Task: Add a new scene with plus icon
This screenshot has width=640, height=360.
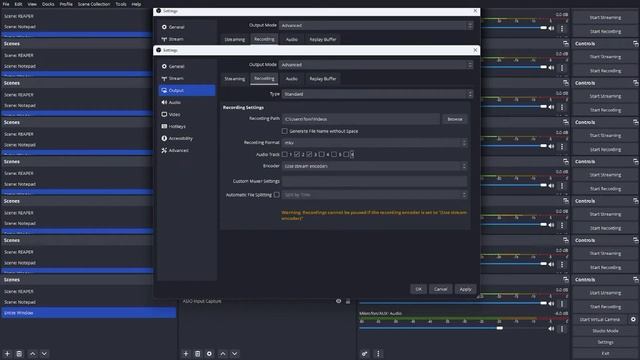Action: [7, 353]
